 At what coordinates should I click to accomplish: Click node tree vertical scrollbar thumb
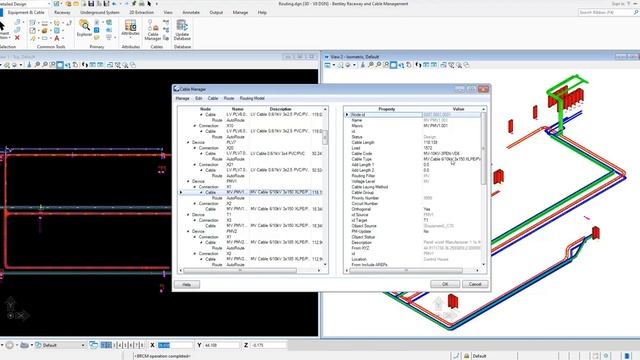click(x=325, y=137)
